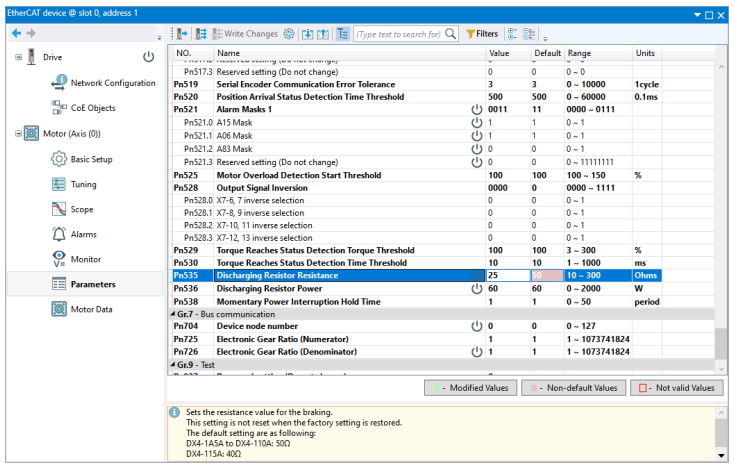This screenshot has height=466, width=735.
Task: Click the collapse all groups icon
Action: click(x=529, y=34)
